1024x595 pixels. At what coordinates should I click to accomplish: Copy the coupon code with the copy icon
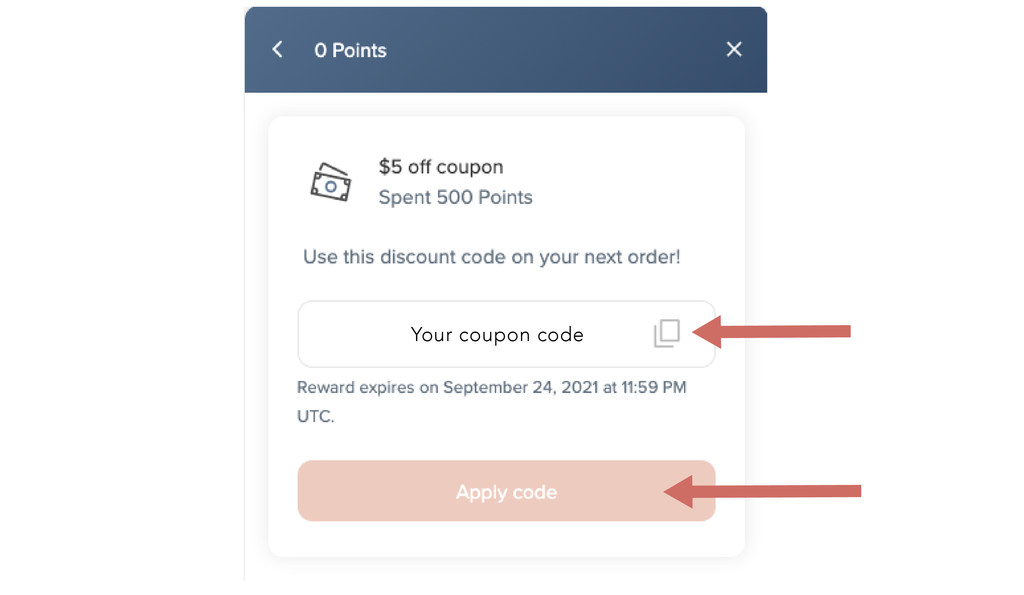[667, 334]
